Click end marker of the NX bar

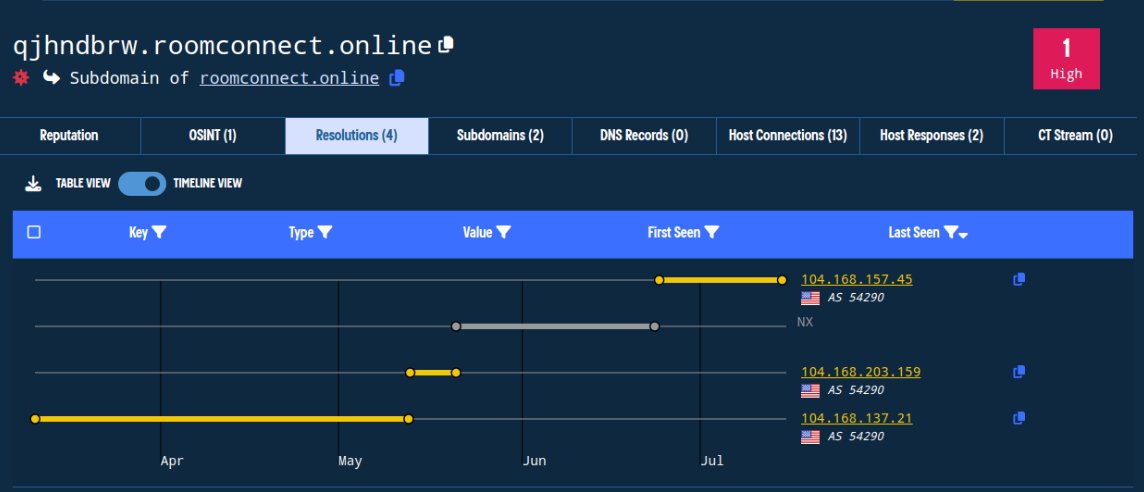(x=654, y=326)
